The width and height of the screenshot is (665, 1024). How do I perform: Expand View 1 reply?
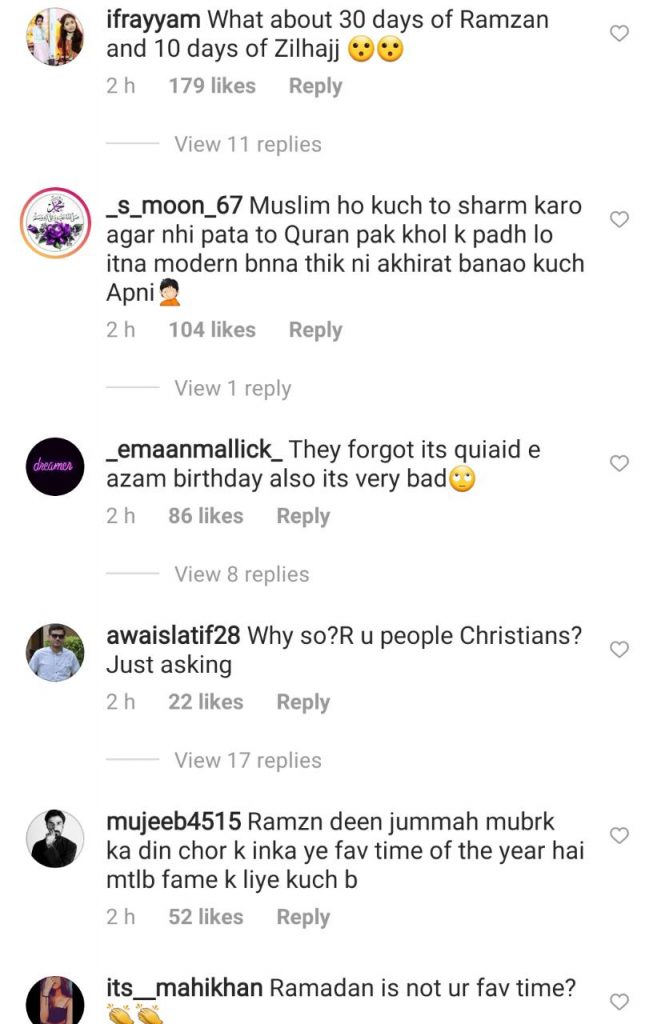pos(233,388)
